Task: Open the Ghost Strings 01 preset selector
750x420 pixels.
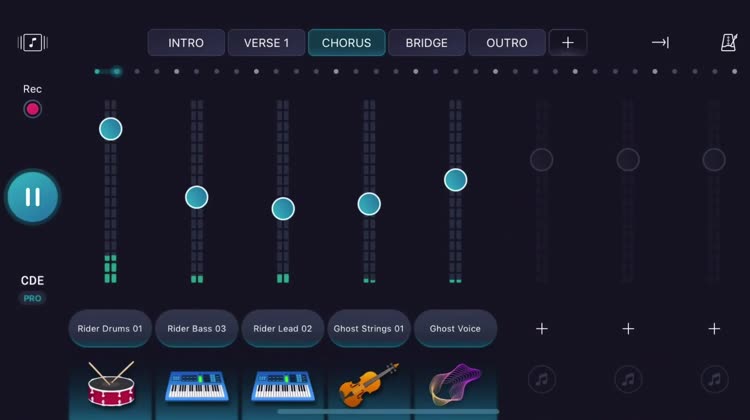Action: click(369, 328)
